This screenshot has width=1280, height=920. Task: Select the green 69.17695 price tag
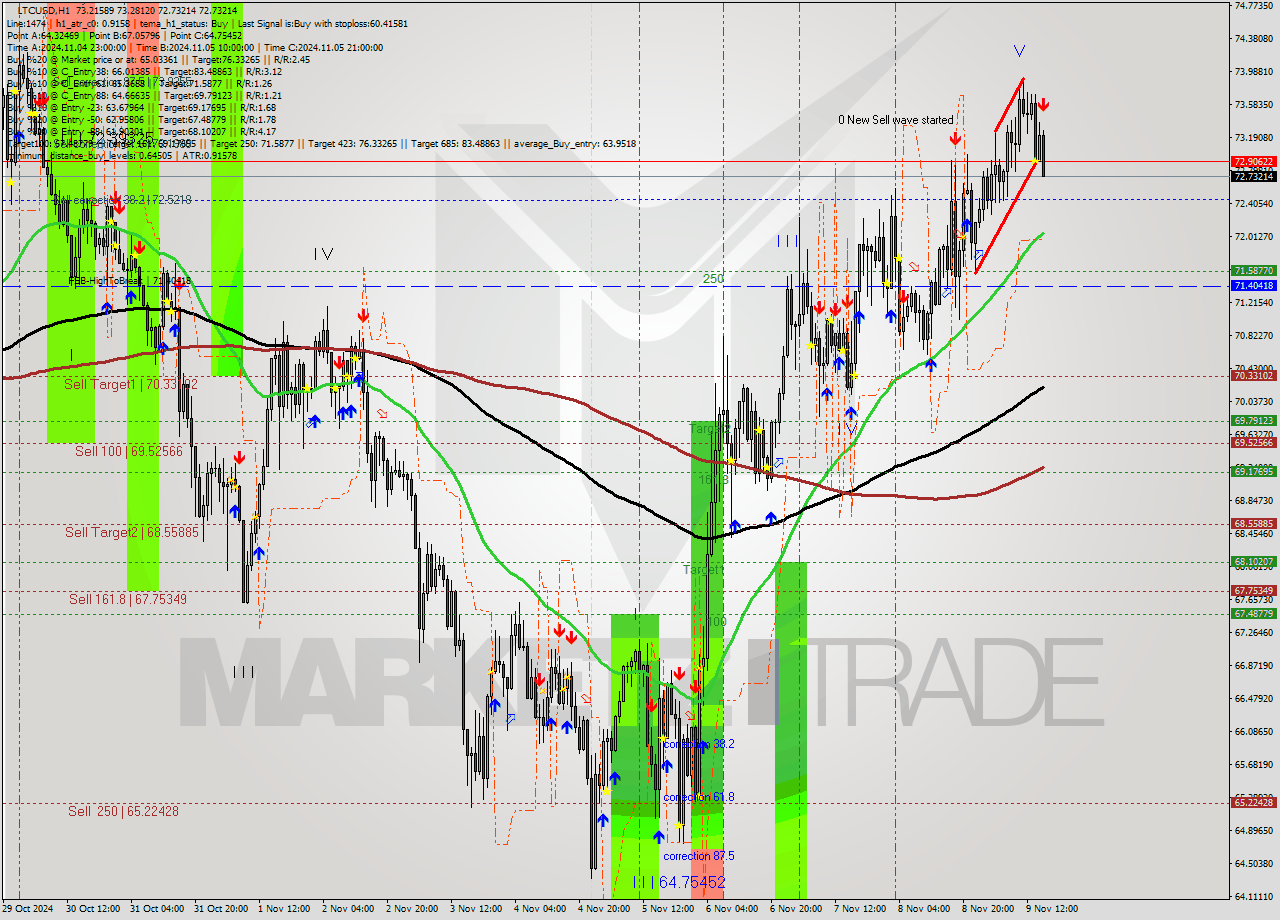point(1253,472)
